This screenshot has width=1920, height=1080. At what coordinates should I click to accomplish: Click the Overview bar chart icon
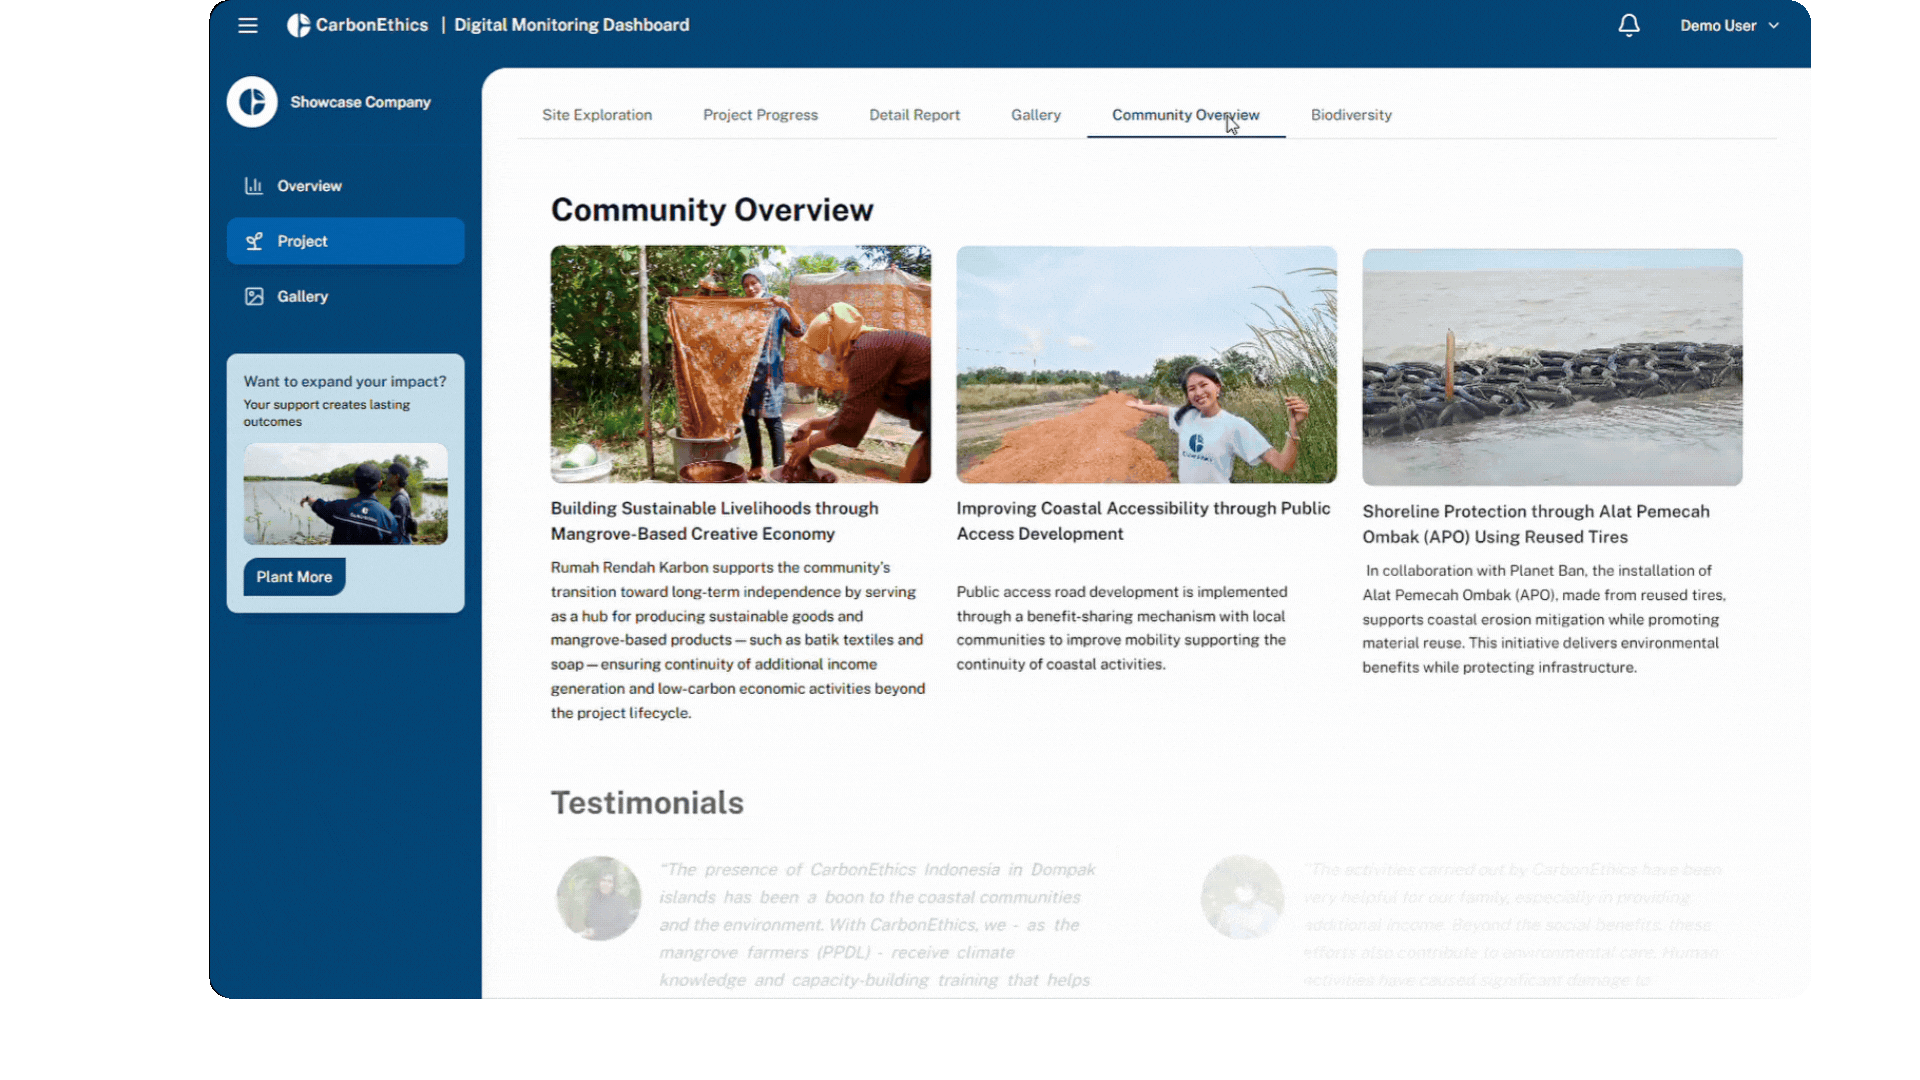click(x=254, y=186)
